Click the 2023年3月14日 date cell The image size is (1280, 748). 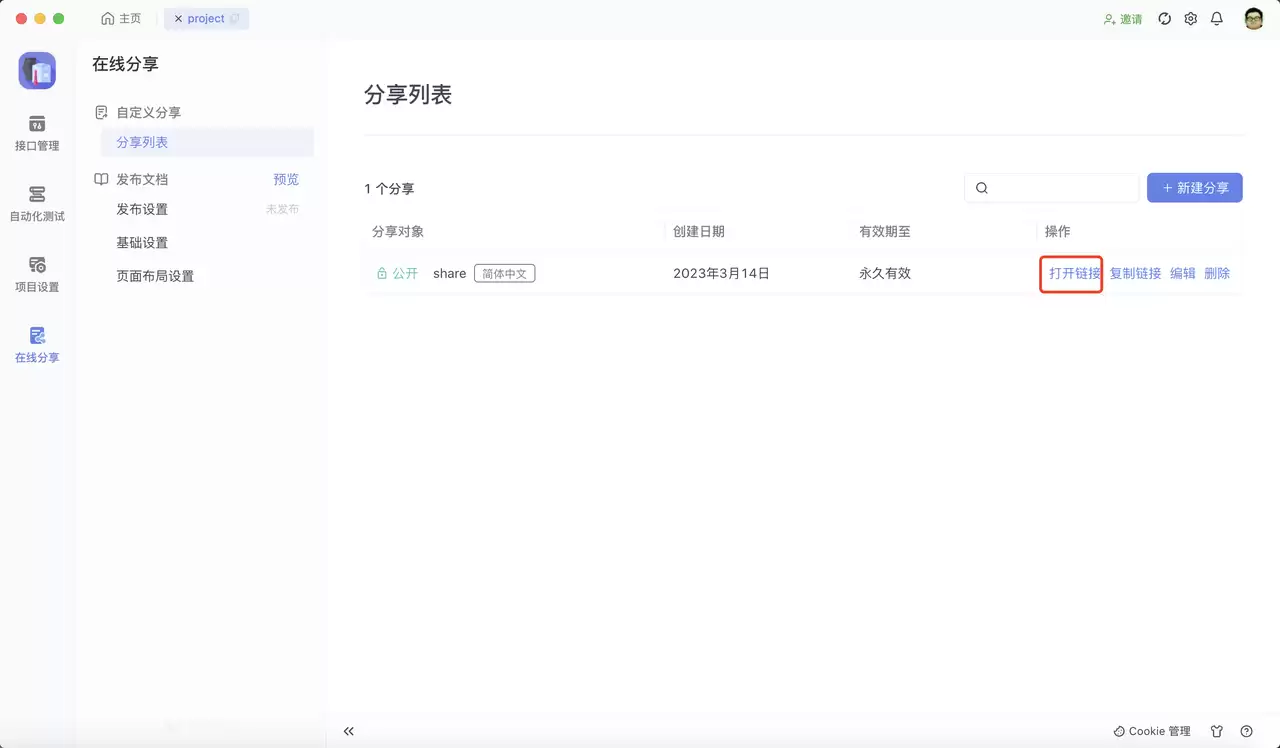(x=721, y=273)
